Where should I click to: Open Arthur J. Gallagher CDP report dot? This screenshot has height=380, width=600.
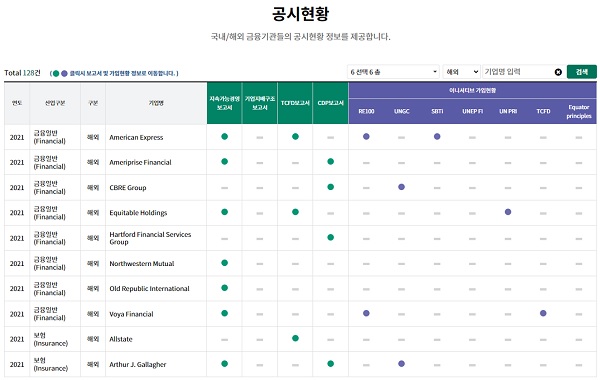tap(331, 364)
